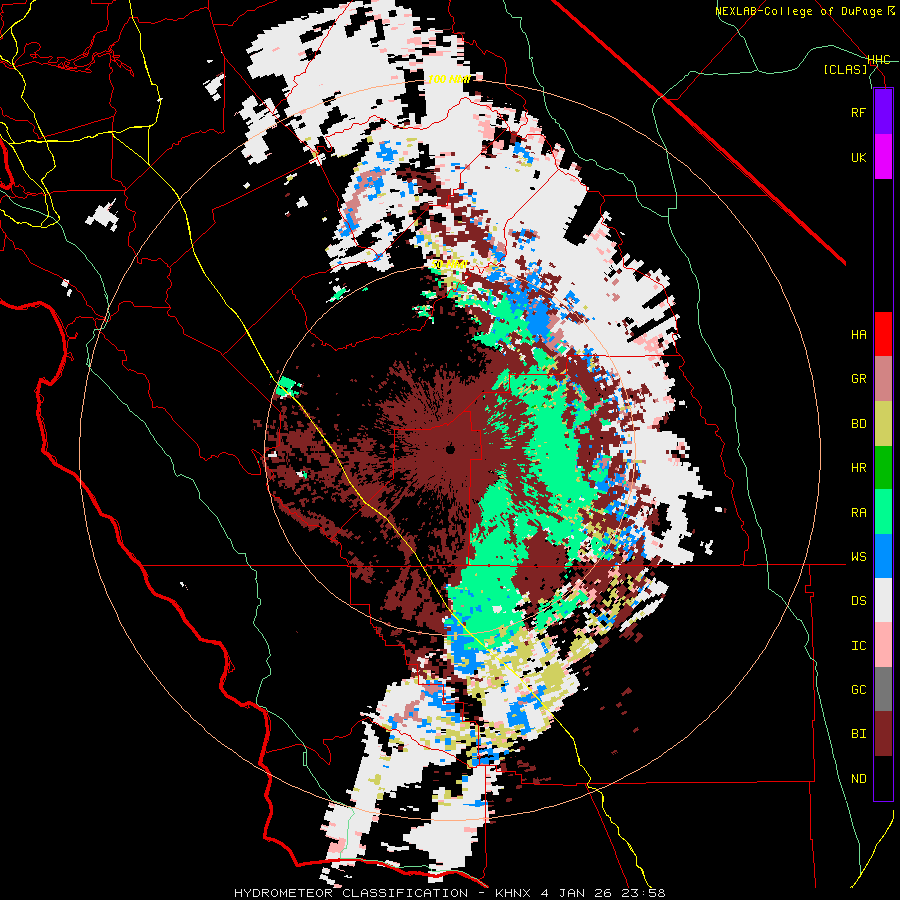Click the ND legend label
This screenshot has width=900, height=900.
click(858, 778)
